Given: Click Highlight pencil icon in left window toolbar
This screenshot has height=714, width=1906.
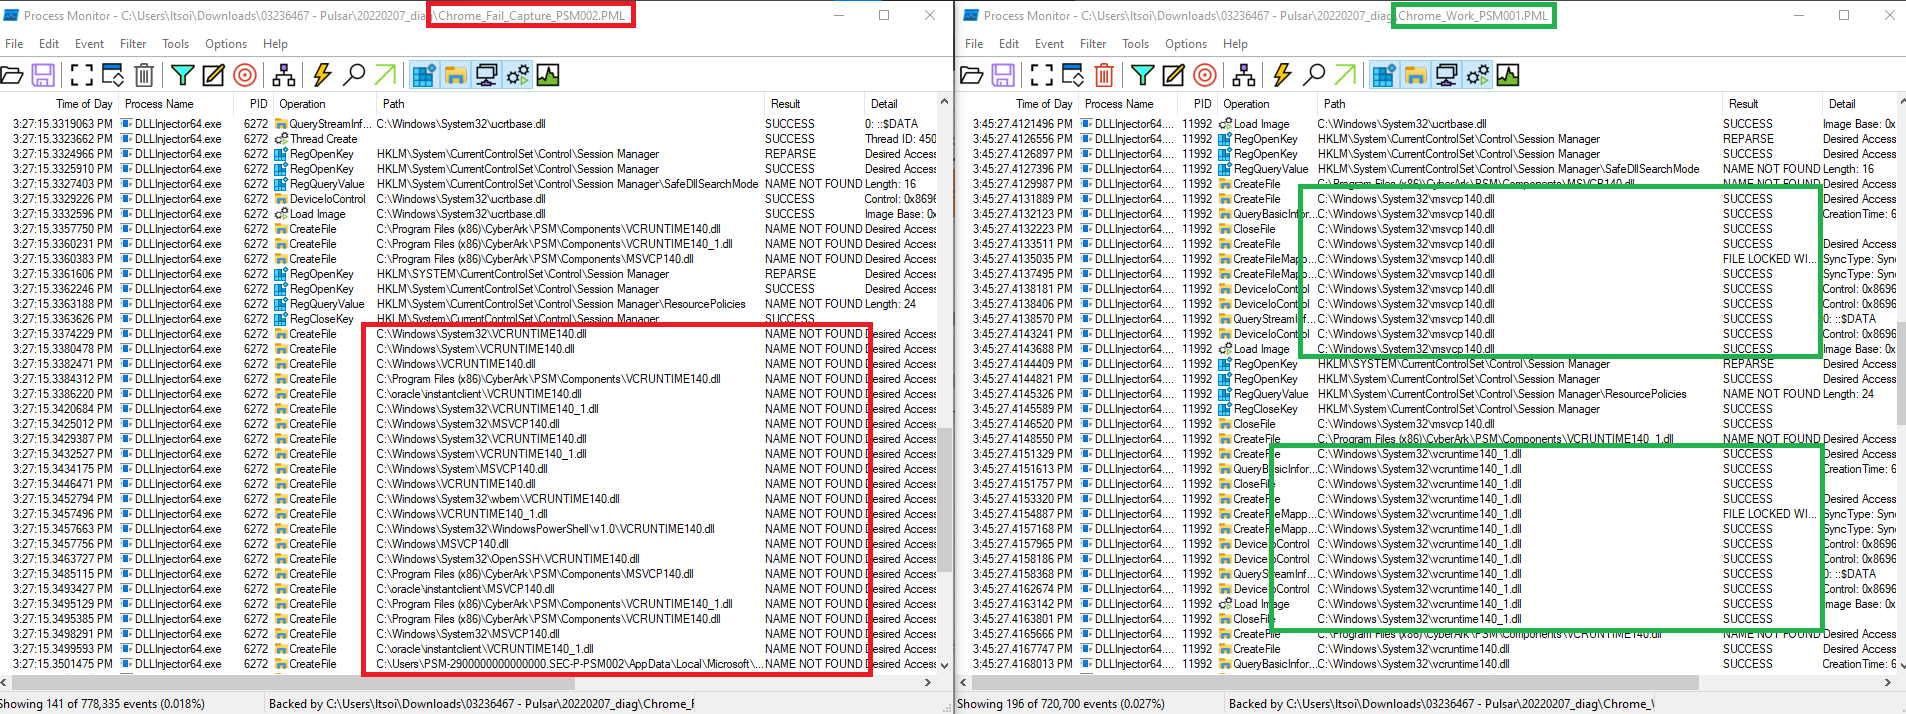Looking at the screenshot, I should click(x=213, y=75).
